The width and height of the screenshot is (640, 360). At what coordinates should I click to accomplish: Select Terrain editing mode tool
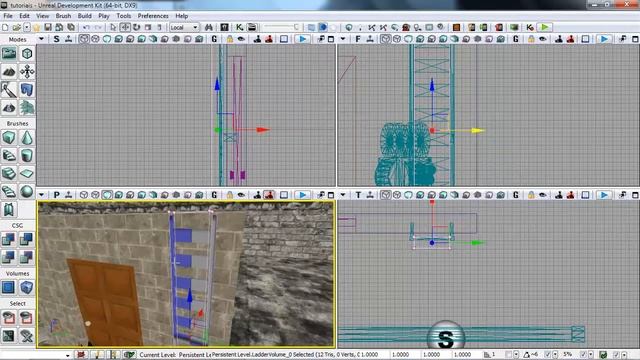9,72
